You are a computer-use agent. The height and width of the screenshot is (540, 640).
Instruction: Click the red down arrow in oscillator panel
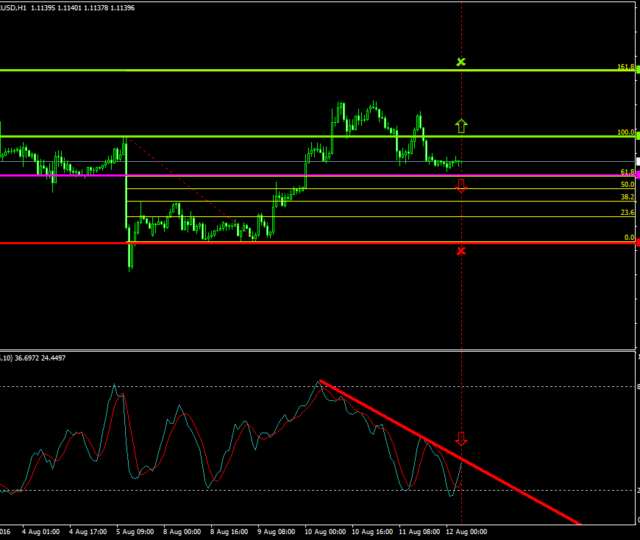click(461, 438)
